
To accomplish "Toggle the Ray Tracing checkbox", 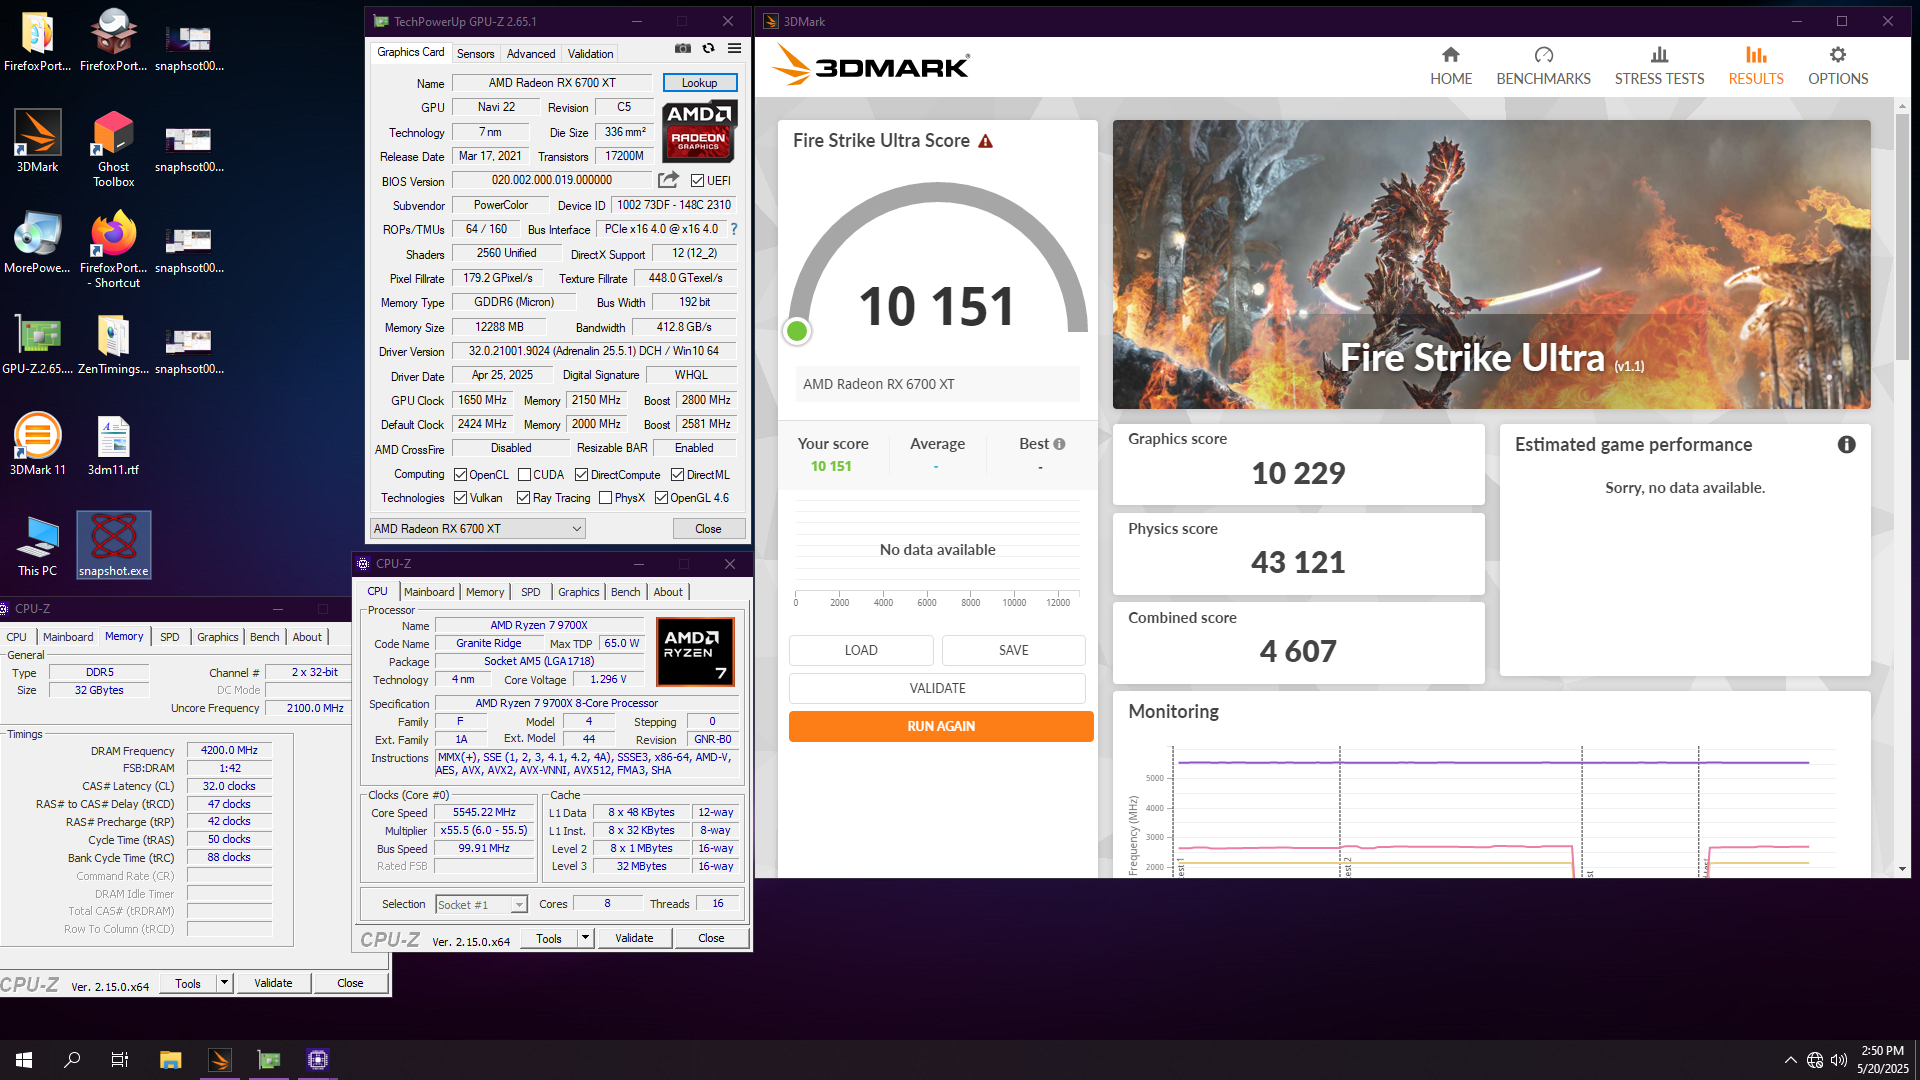I will pyautogui.click(x=523, y=498).
